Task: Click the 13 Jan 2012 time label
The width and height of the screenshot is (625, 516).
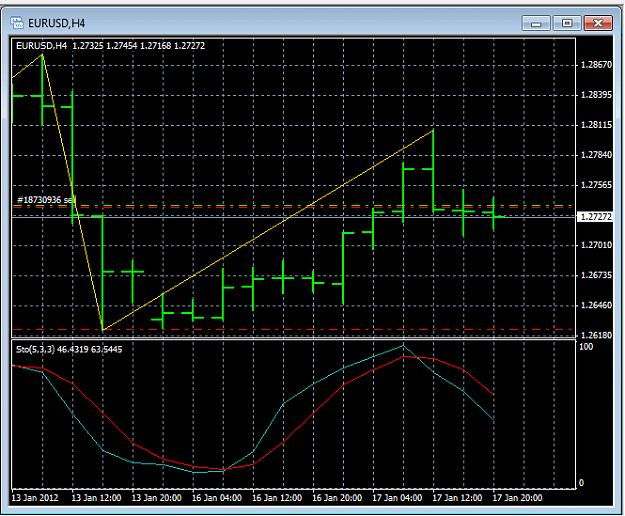Action: (35, 498)
